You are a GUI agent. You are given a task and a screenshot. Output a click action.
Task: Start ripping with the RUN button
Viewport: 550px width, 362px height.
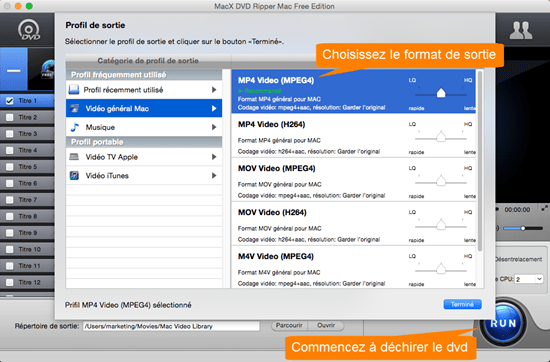[x=503, y=323]
